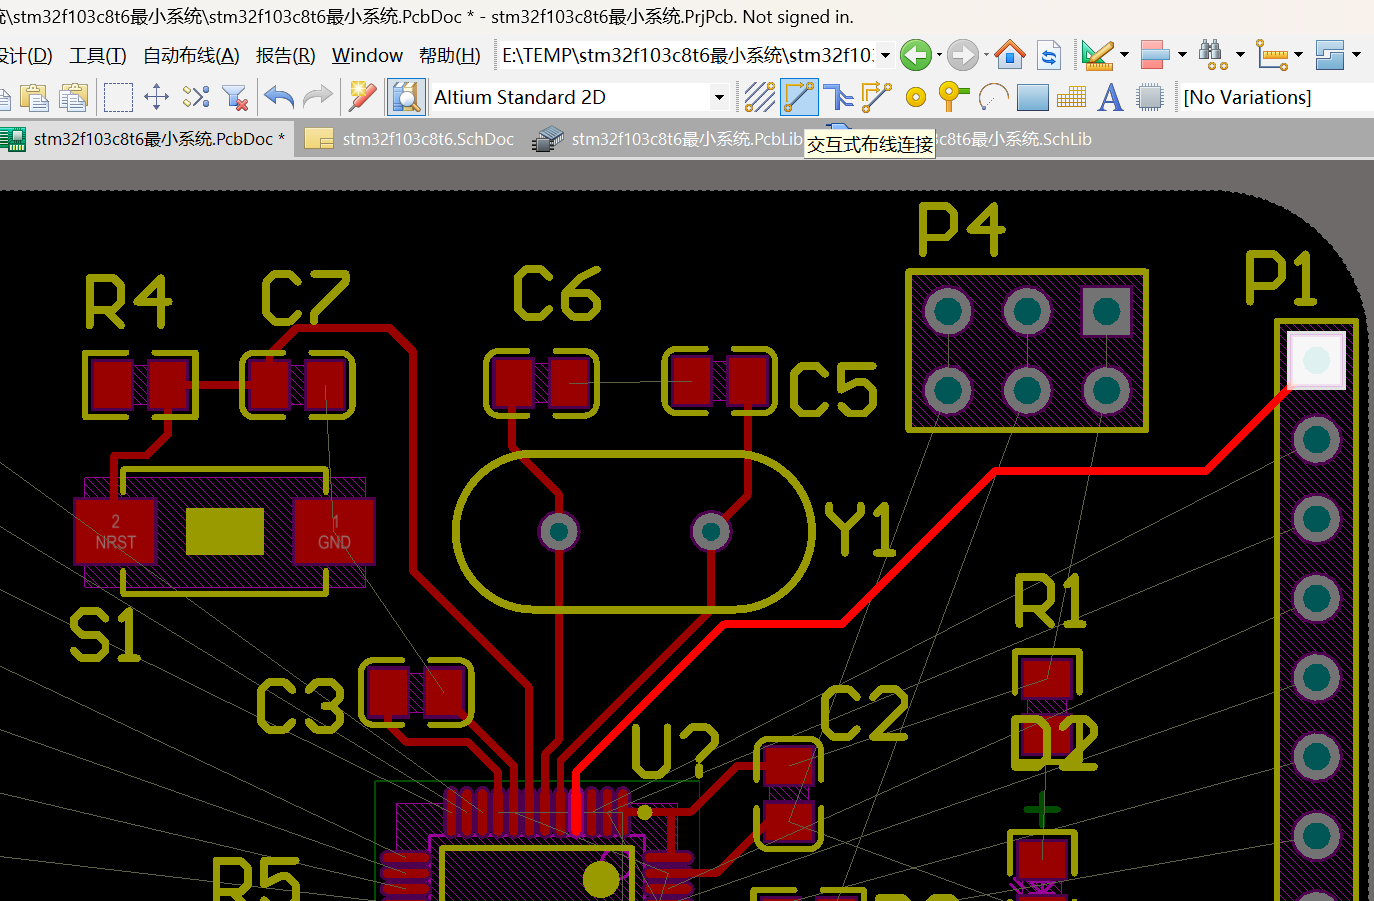Open the Window menu

click(x=367, y=55)
